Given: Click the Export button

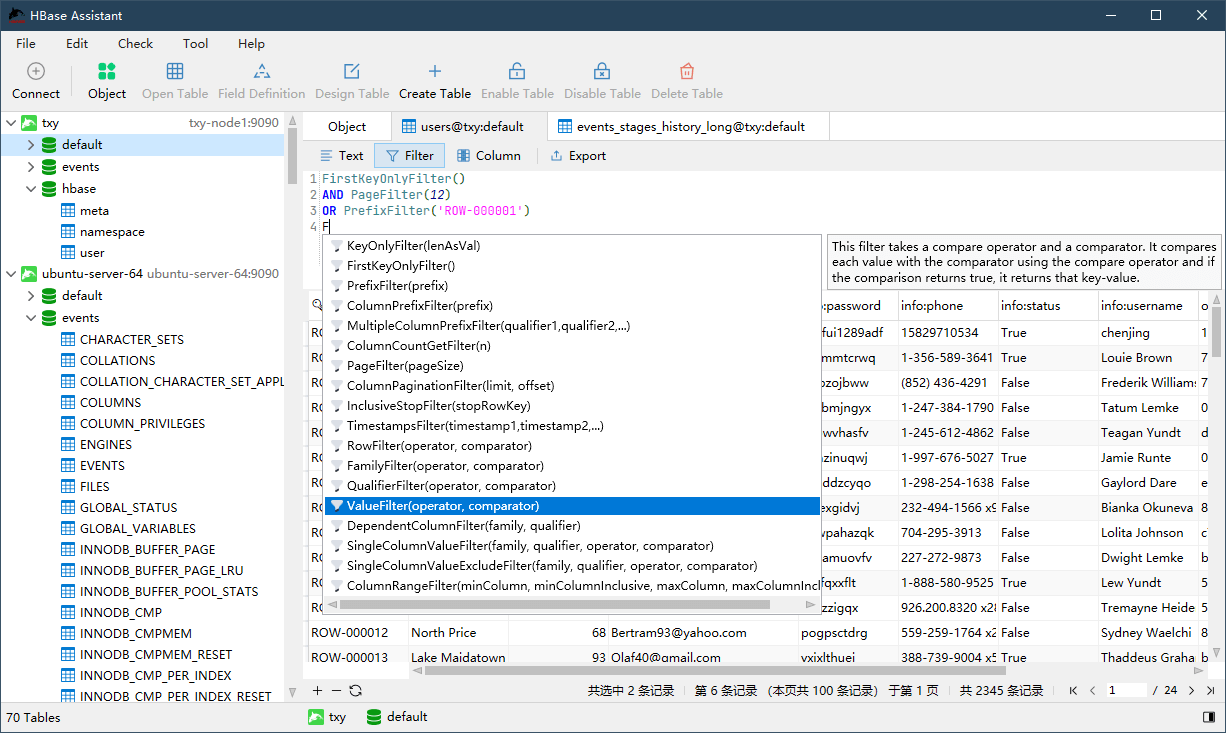Looking at the screenshot, I should tap(578, 156).
